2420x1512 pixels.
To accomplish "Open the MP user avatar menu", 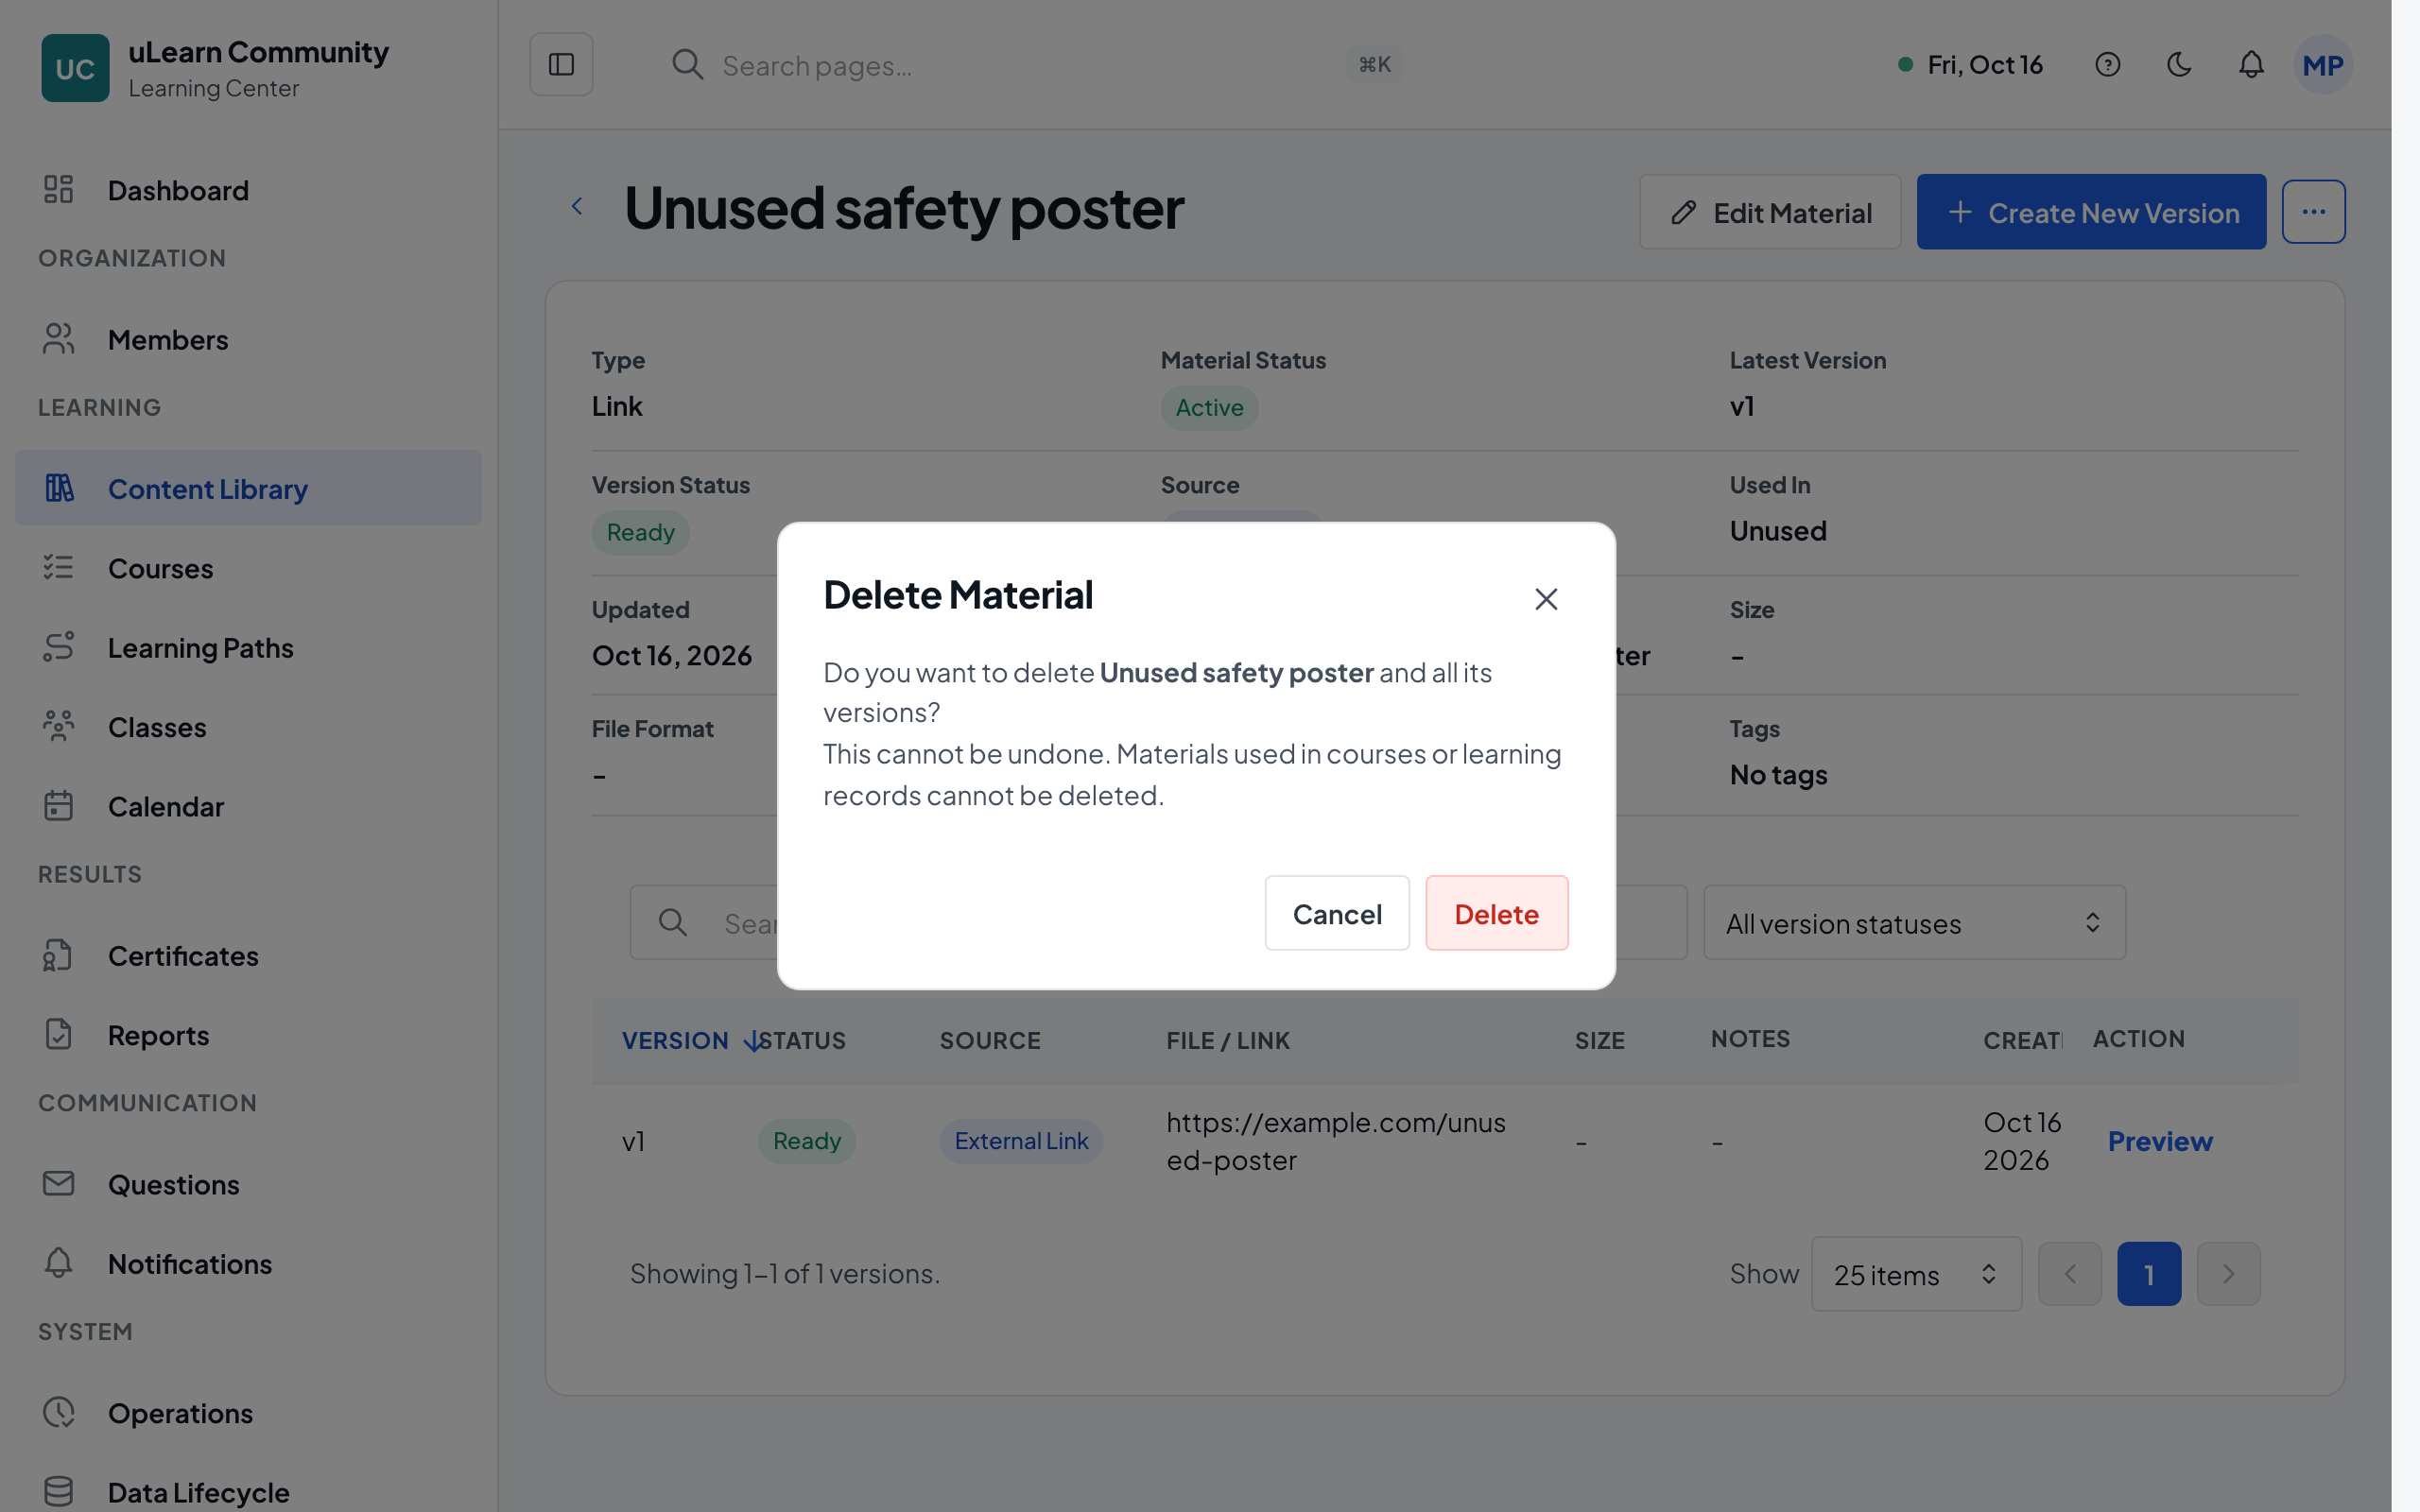I will (2322, 65).
